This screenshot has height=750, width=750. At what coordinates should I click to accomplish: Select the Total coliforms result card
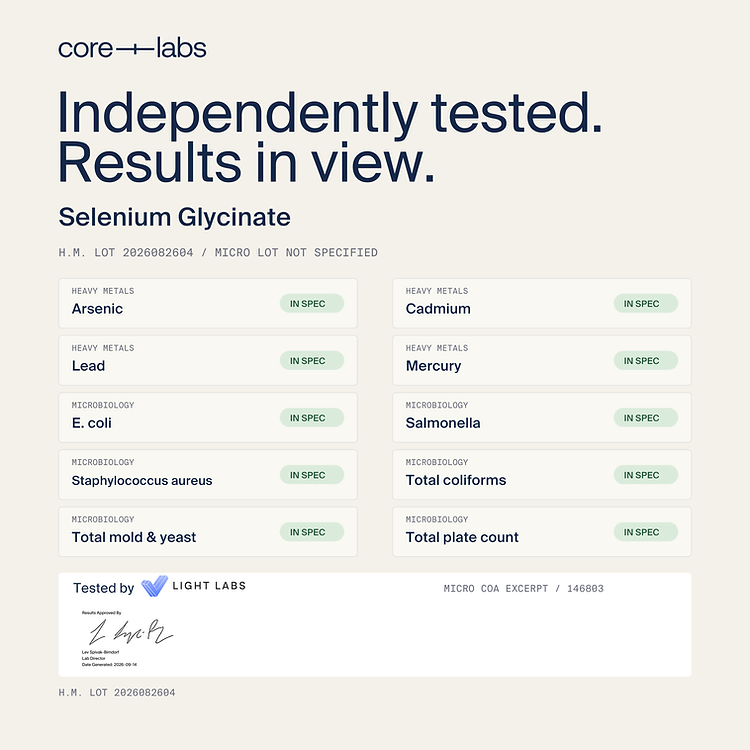[541, 474]
